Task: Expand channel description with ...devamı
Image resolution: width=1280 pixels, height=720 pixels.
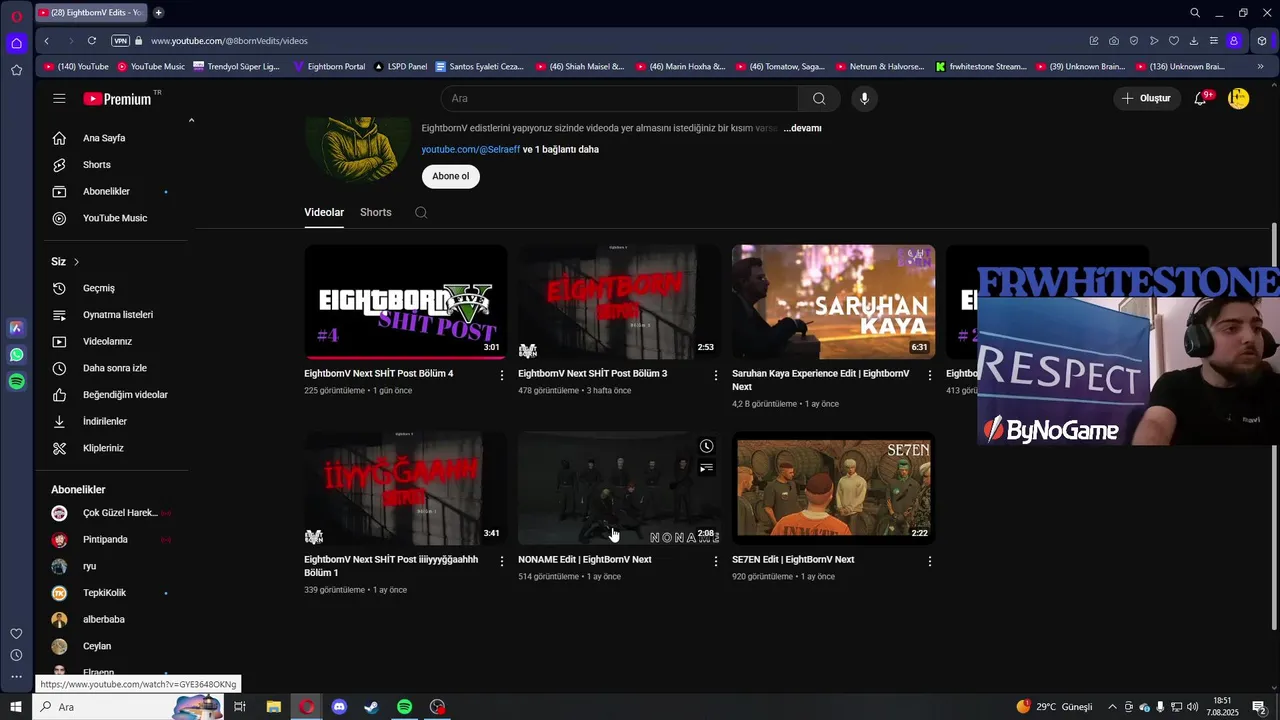Action: [802, 128]
